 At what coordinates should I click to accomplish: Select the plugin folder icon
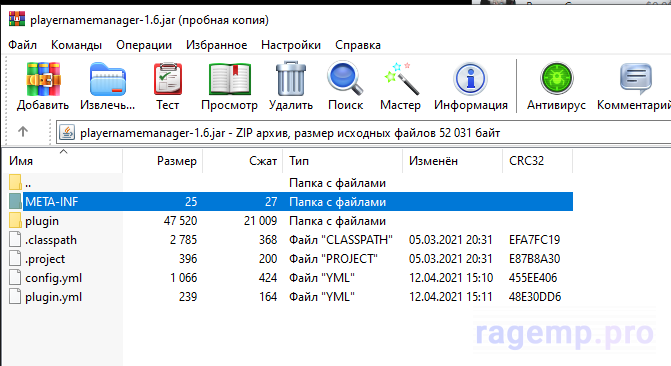15,220
